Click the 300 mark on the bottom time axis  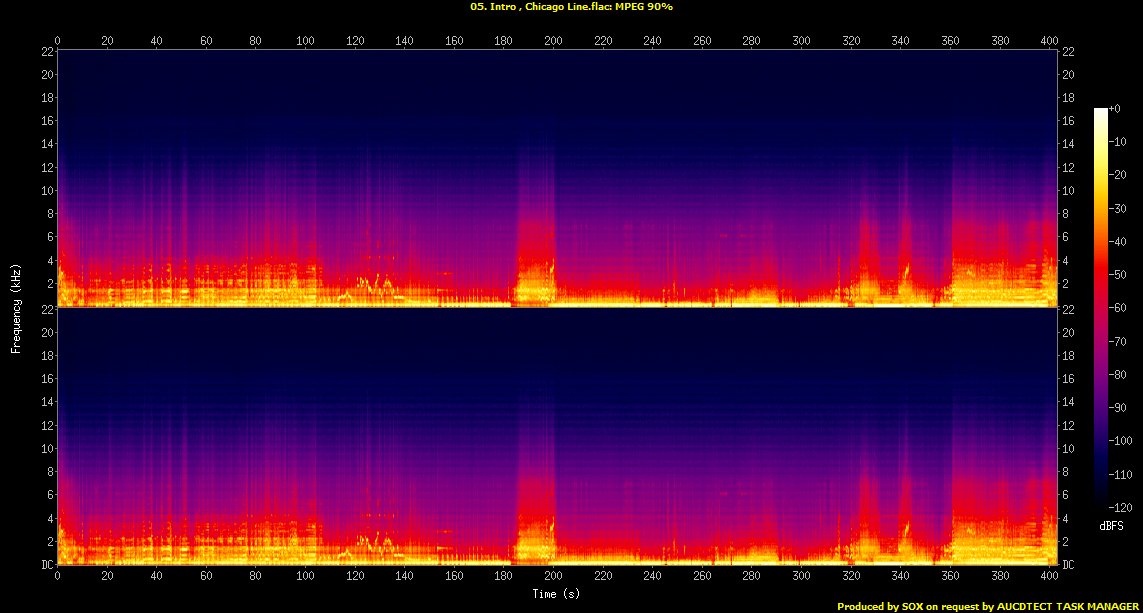[801, 576]
